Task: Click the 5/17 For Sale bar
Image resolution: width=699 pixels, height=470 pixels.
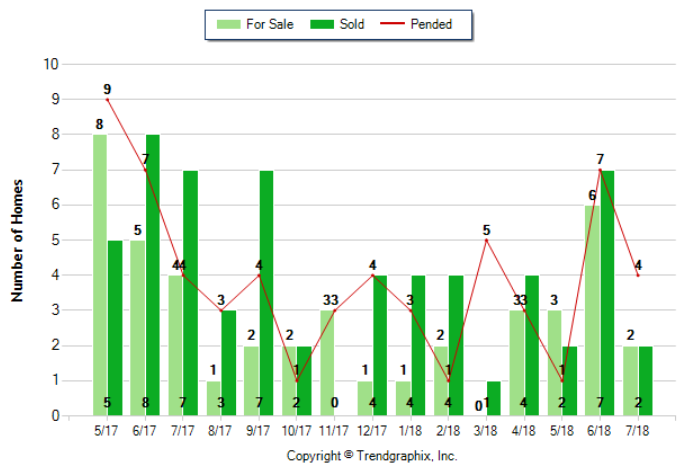Action: pos(100,275)
